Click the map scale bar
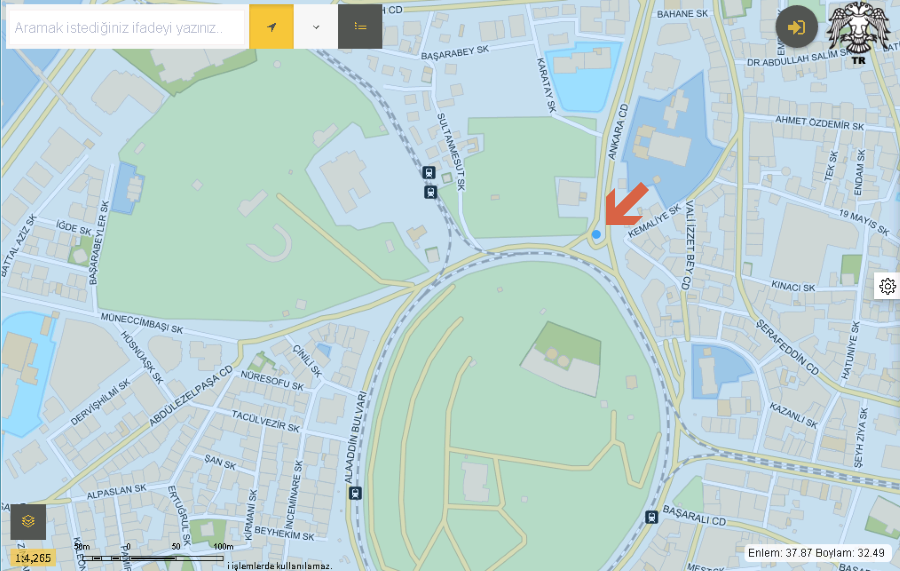 click(x=152, y=557)
